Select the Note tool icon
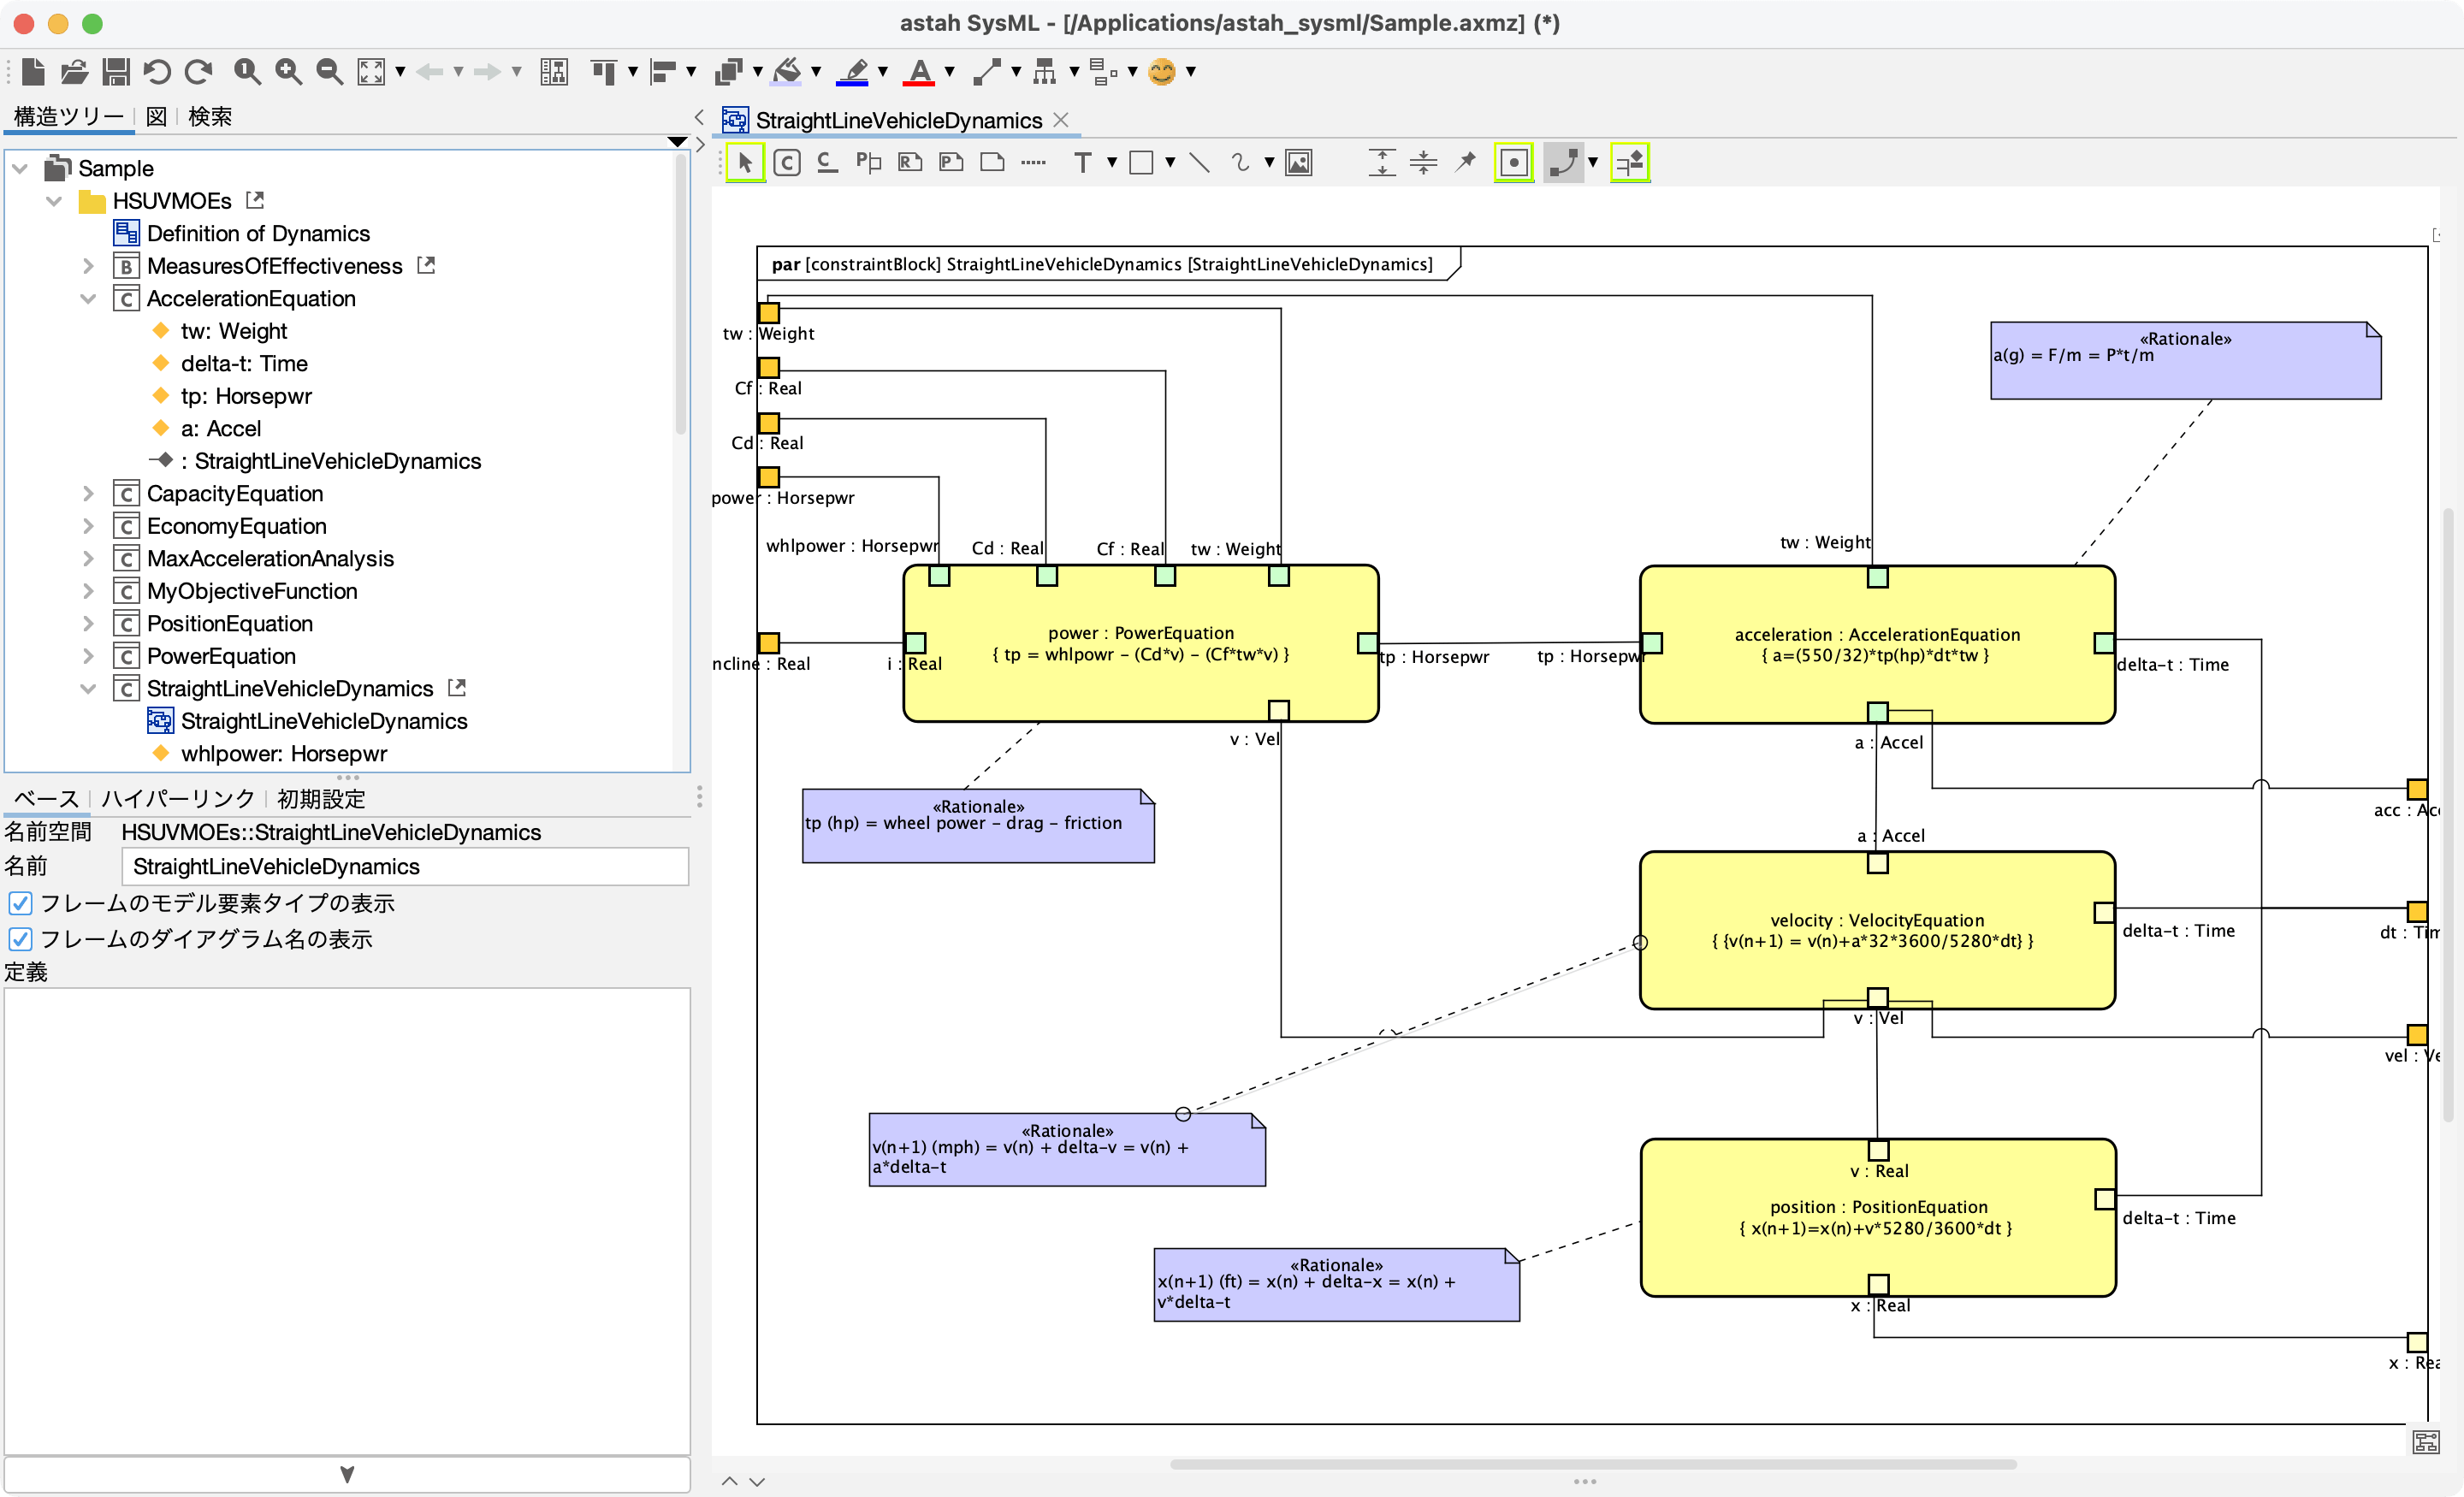 (x=992, y=162)
